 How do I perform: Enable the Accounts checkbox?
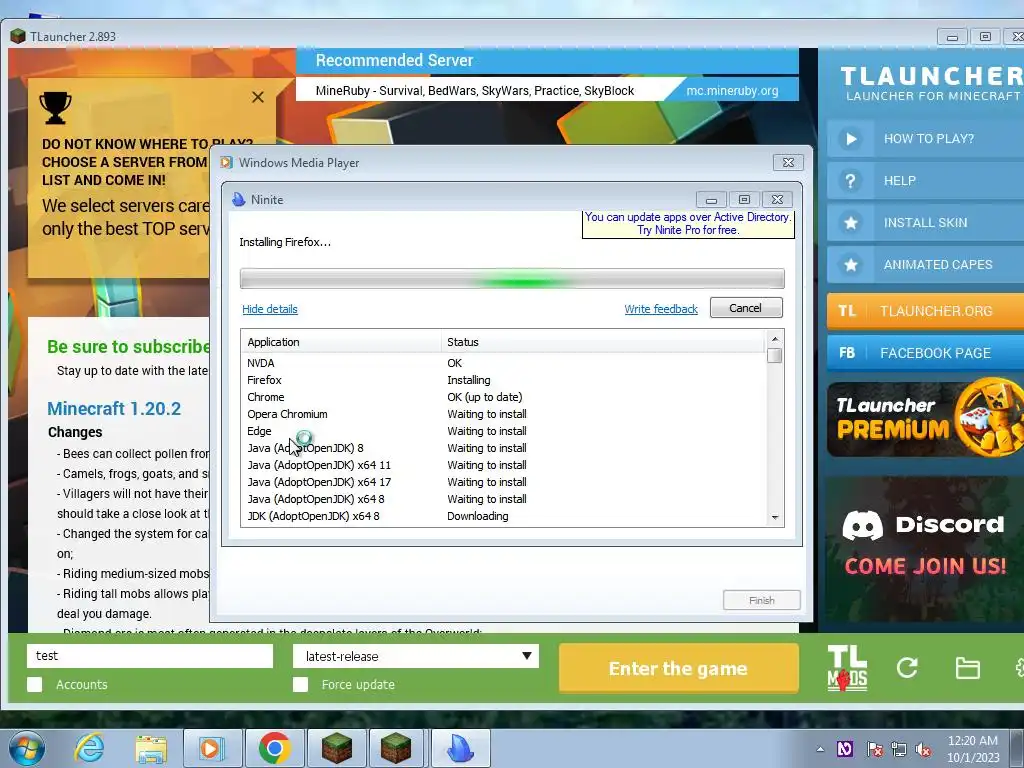(35, 684)
